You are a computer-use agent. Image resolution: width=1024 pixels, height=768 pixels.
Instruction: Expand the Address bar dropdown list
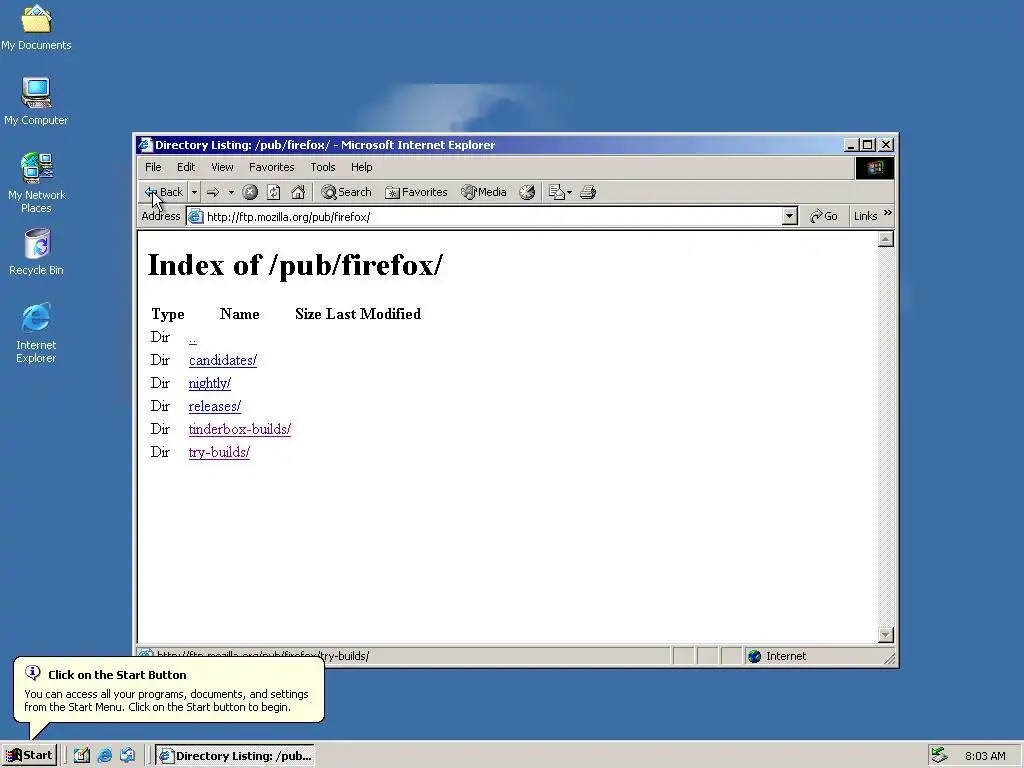[x=790, y=216]
